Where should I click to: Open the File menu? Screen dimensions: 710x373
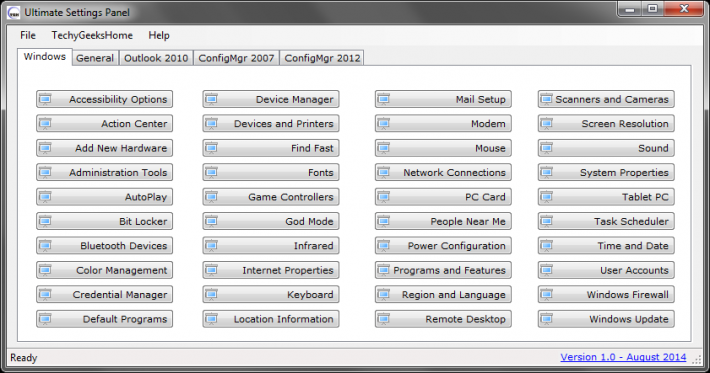pos(28,35)
